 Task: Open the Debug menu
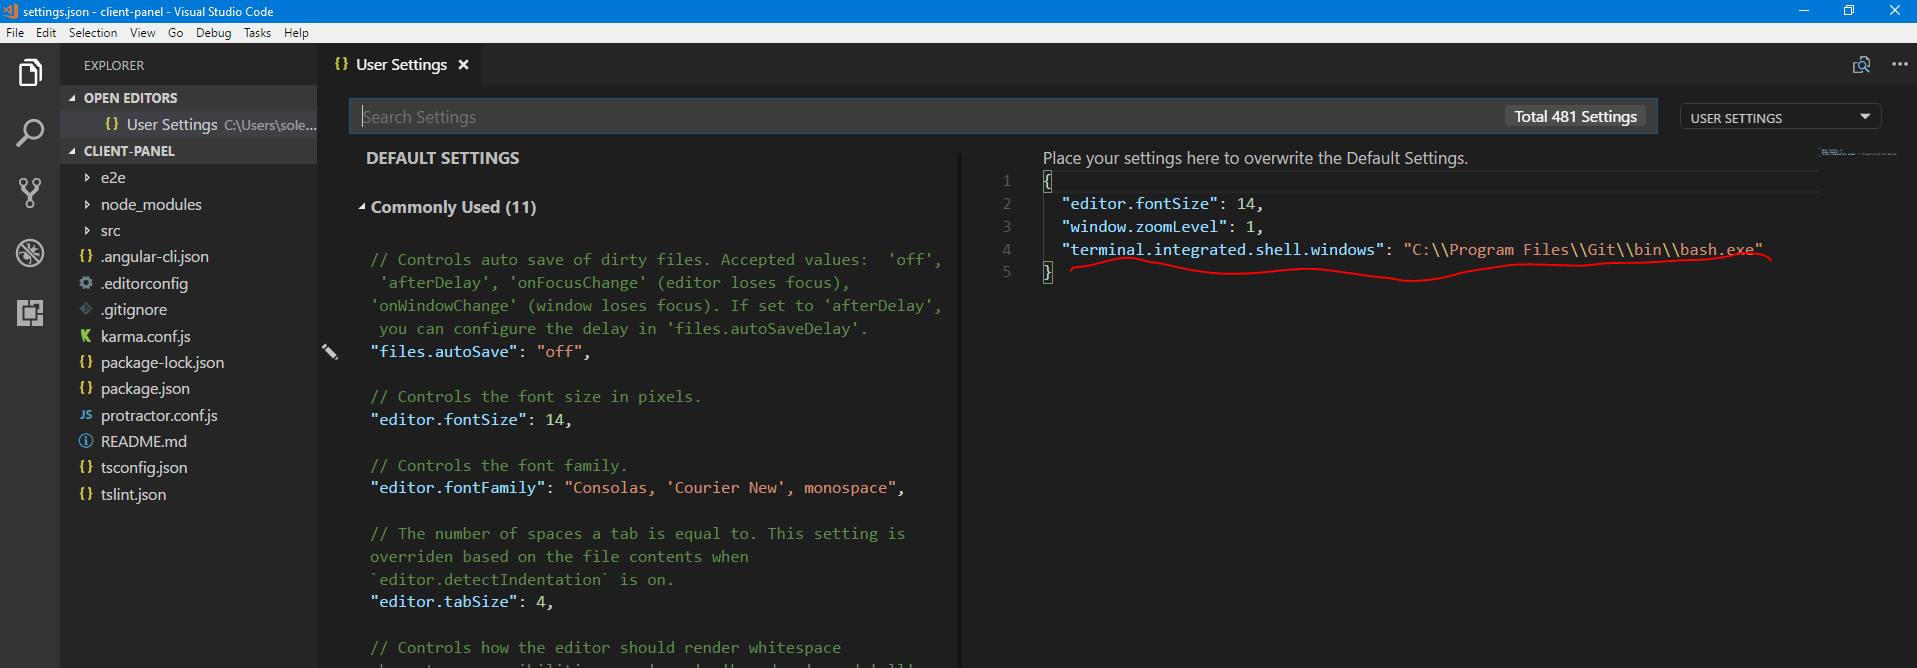213,33
